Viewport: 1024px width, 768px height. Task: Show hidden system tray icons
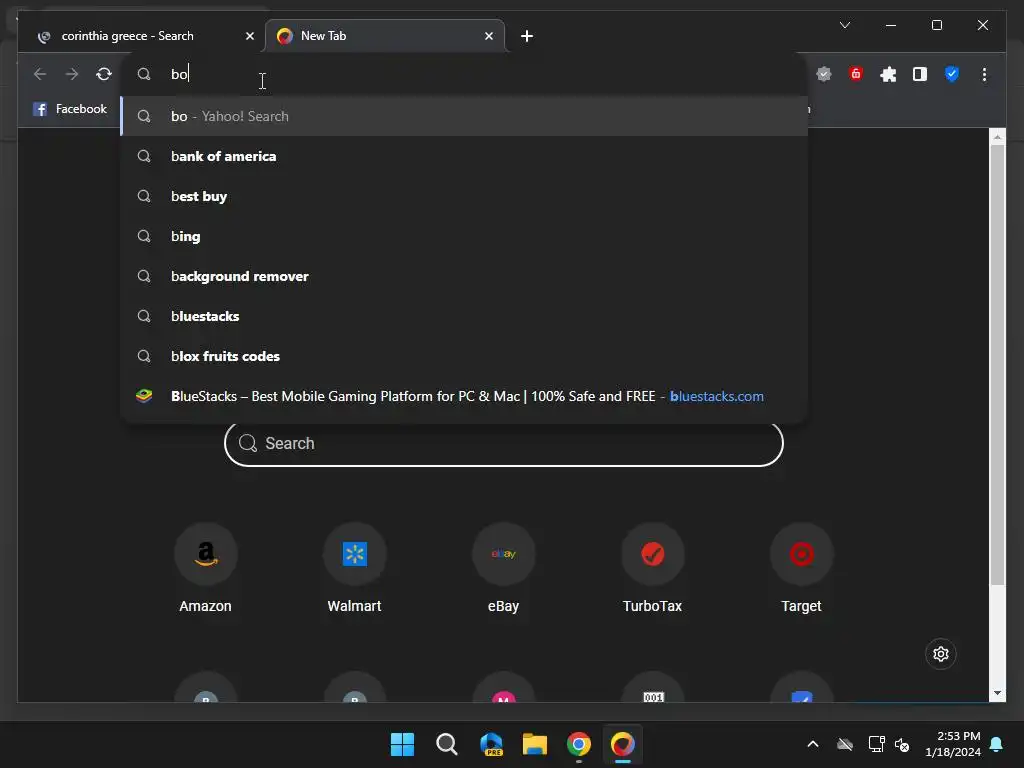coord(812,744)
